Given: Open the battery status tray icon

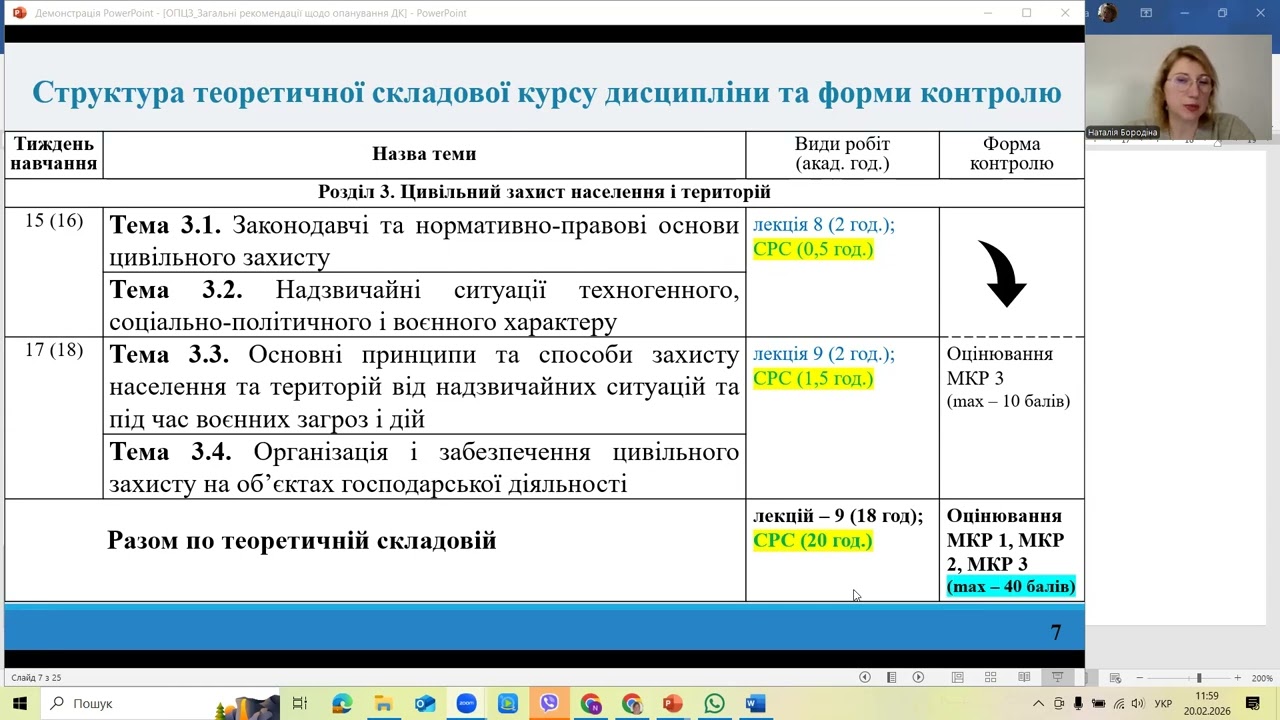Looking at the screenshot, I should [1098, 704].
